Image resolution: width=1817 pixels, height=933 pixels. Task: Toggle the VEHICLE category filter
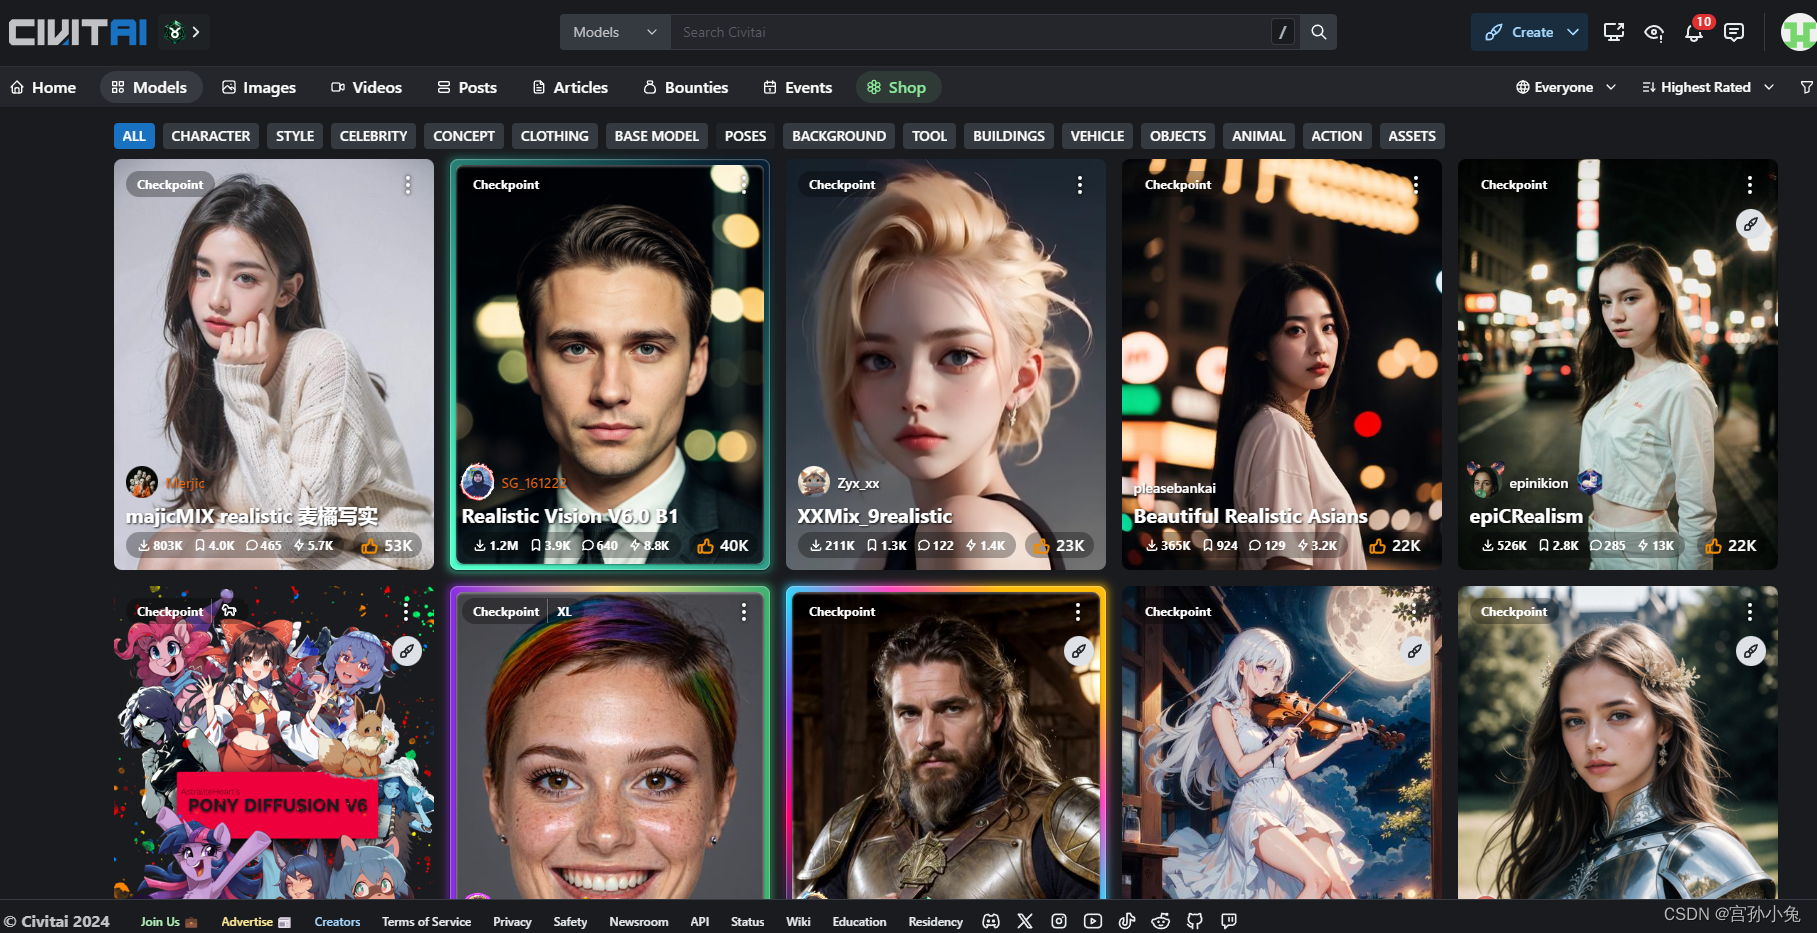1097,136
